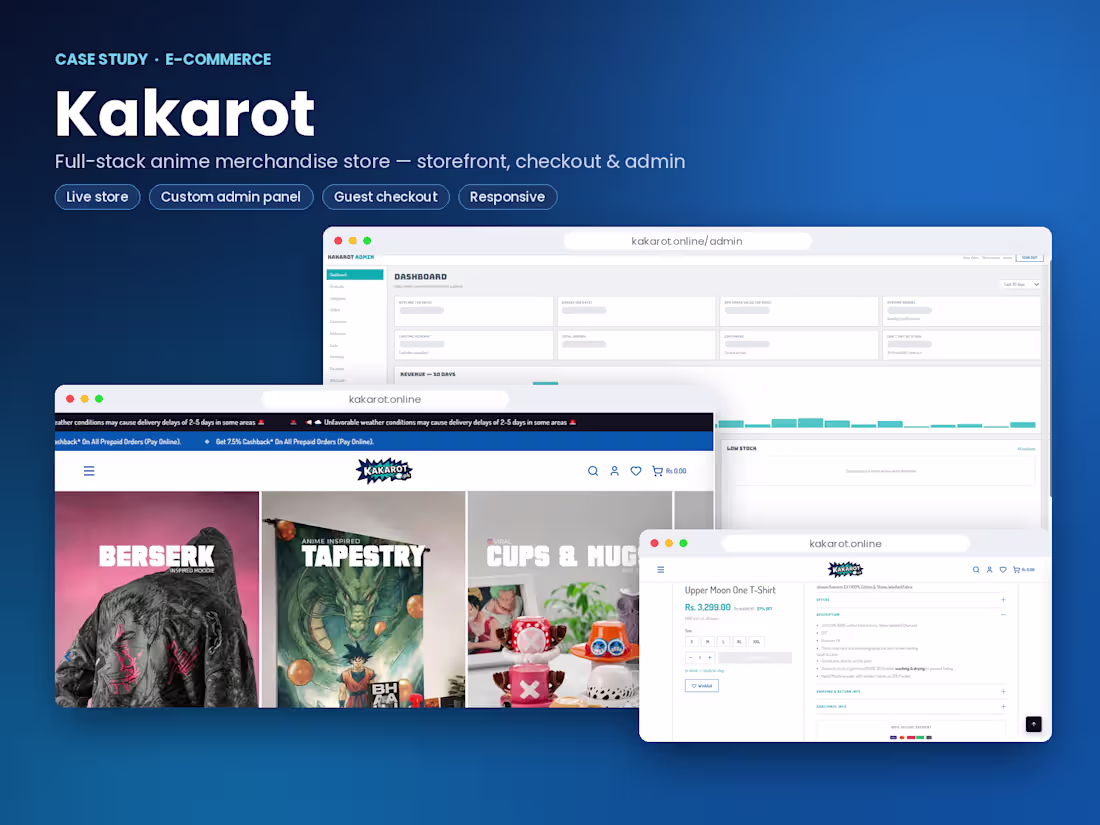The width and height of the screenshot is (1100, 825).
Task: Click the Wishlist button below the quantity selector
Action: point(702,686)
